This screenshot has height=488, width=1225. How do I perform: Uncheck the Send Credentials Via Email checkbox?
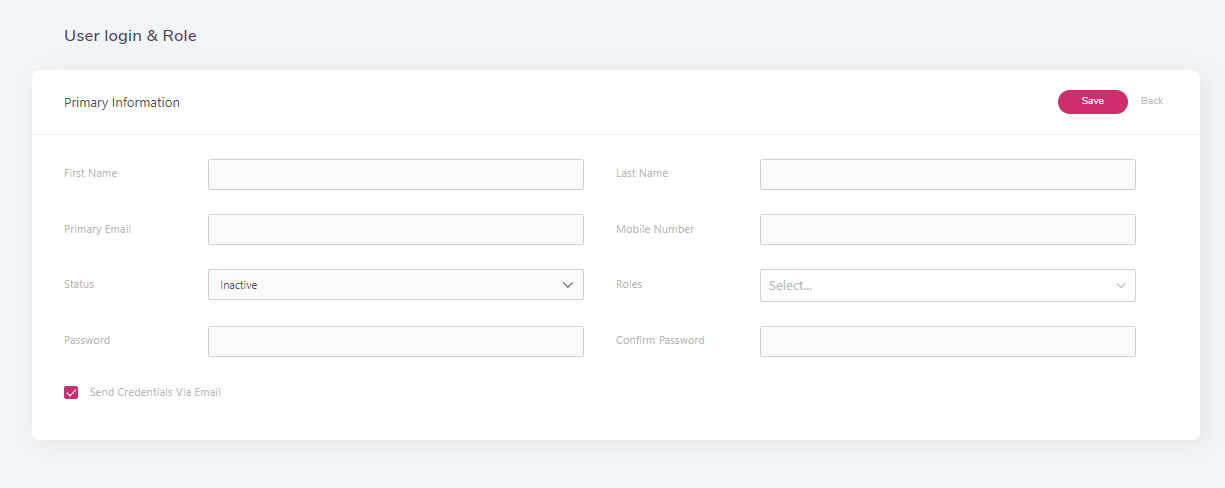(x=71, y=393)
